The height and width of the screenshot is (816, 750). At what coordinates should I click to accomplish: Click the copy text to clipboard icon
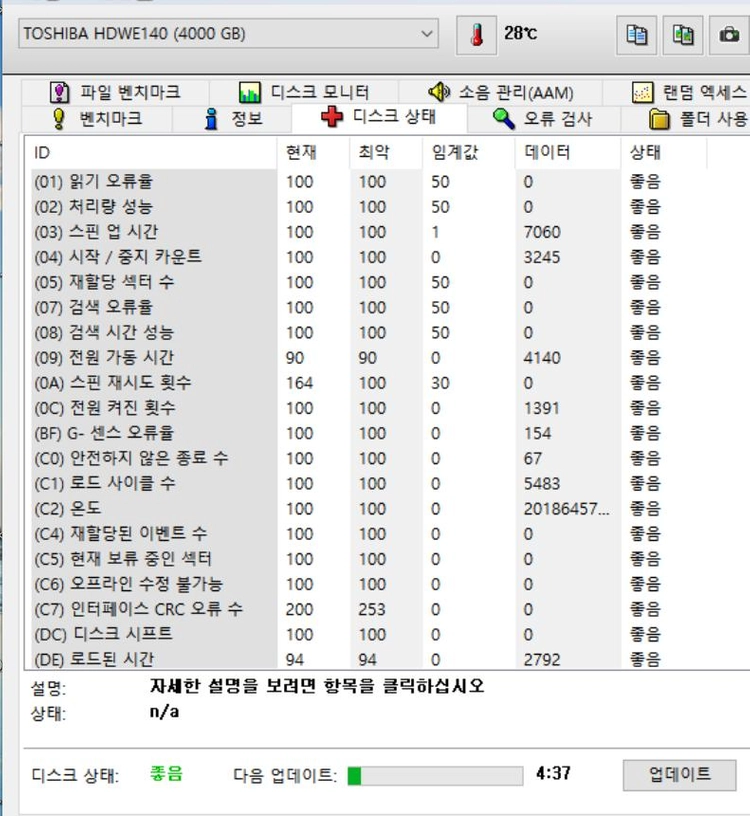point(636,35)
